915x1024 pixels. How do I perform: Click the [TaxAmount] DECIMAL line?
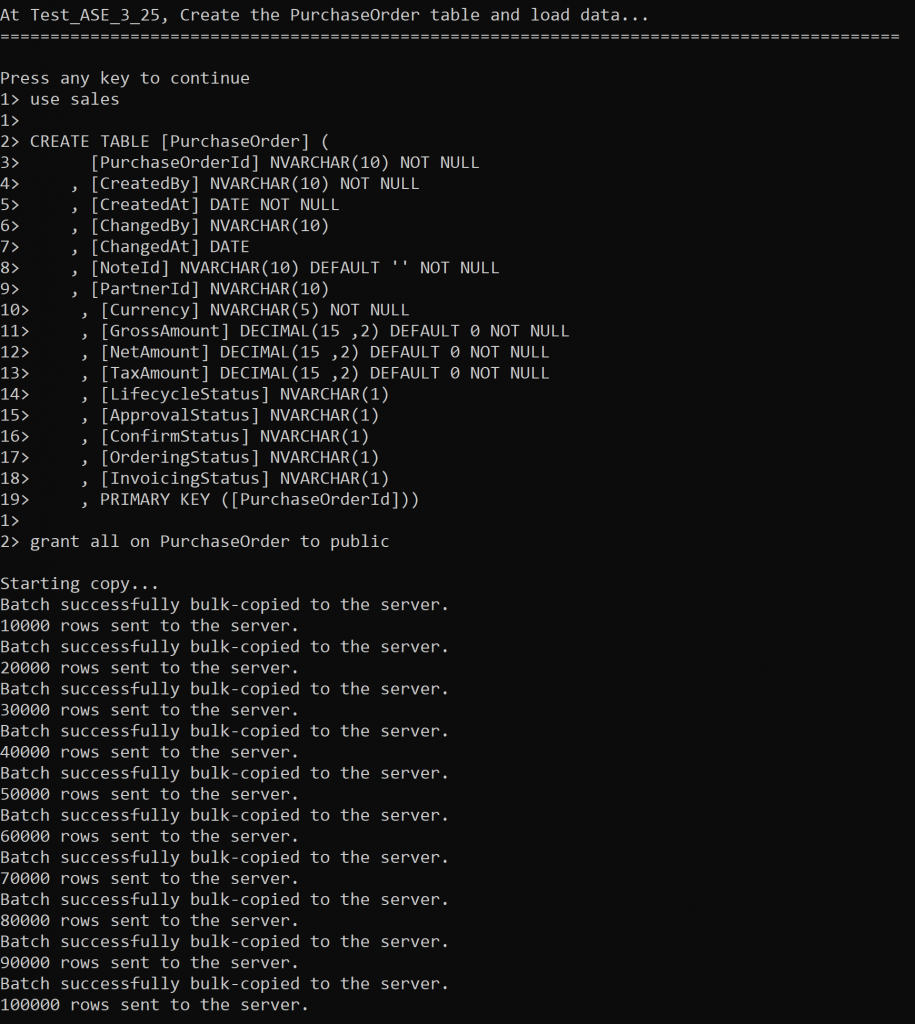(x=315, y=373)
